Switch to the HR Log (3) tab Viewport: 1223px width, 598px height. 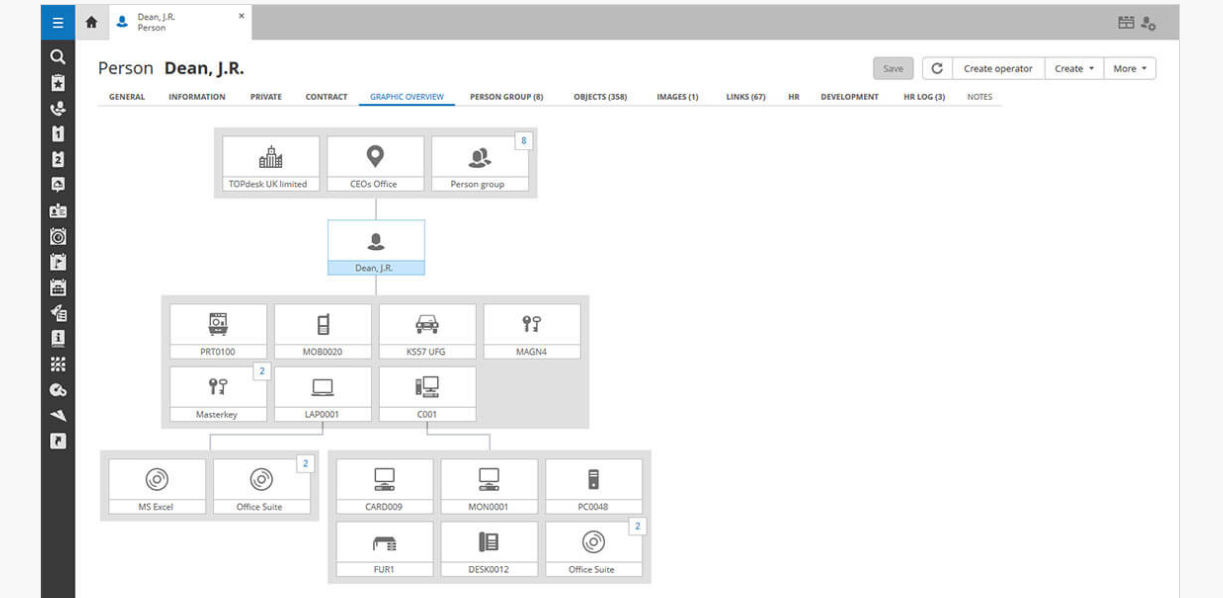click(924, 97)
